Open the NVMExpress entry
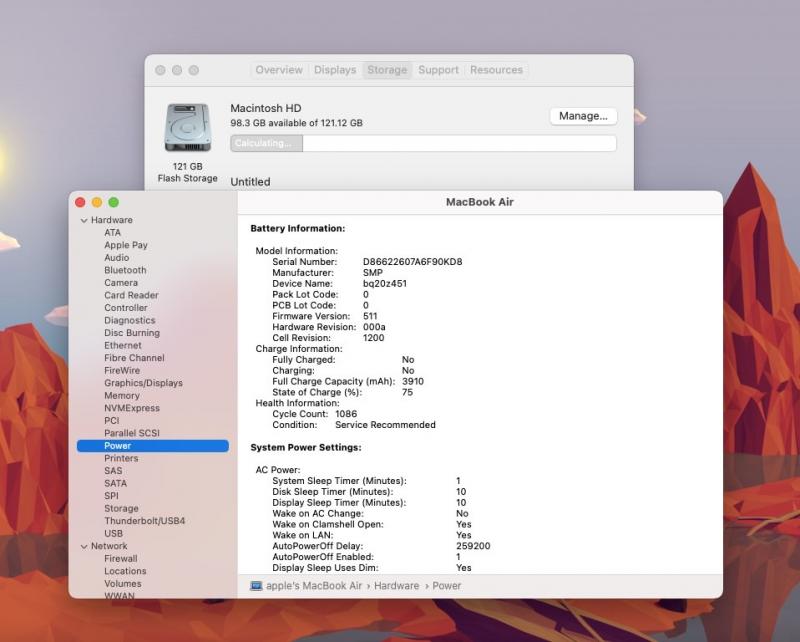 pos(132,408)
